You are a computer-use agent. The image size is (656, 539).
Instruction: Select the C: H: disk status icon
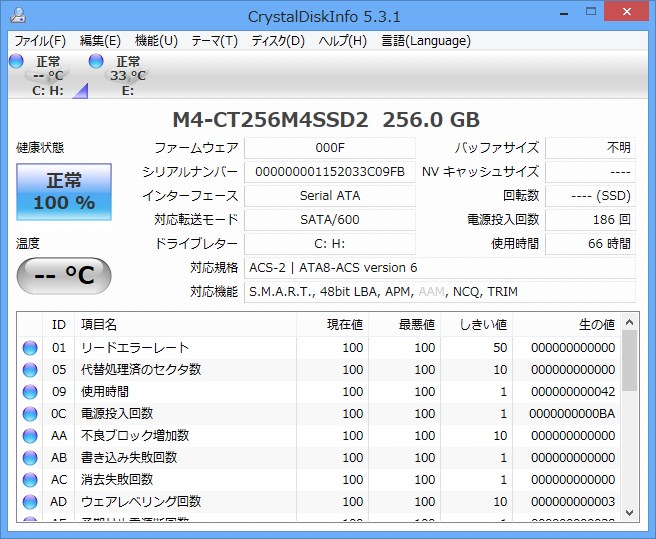17,62
